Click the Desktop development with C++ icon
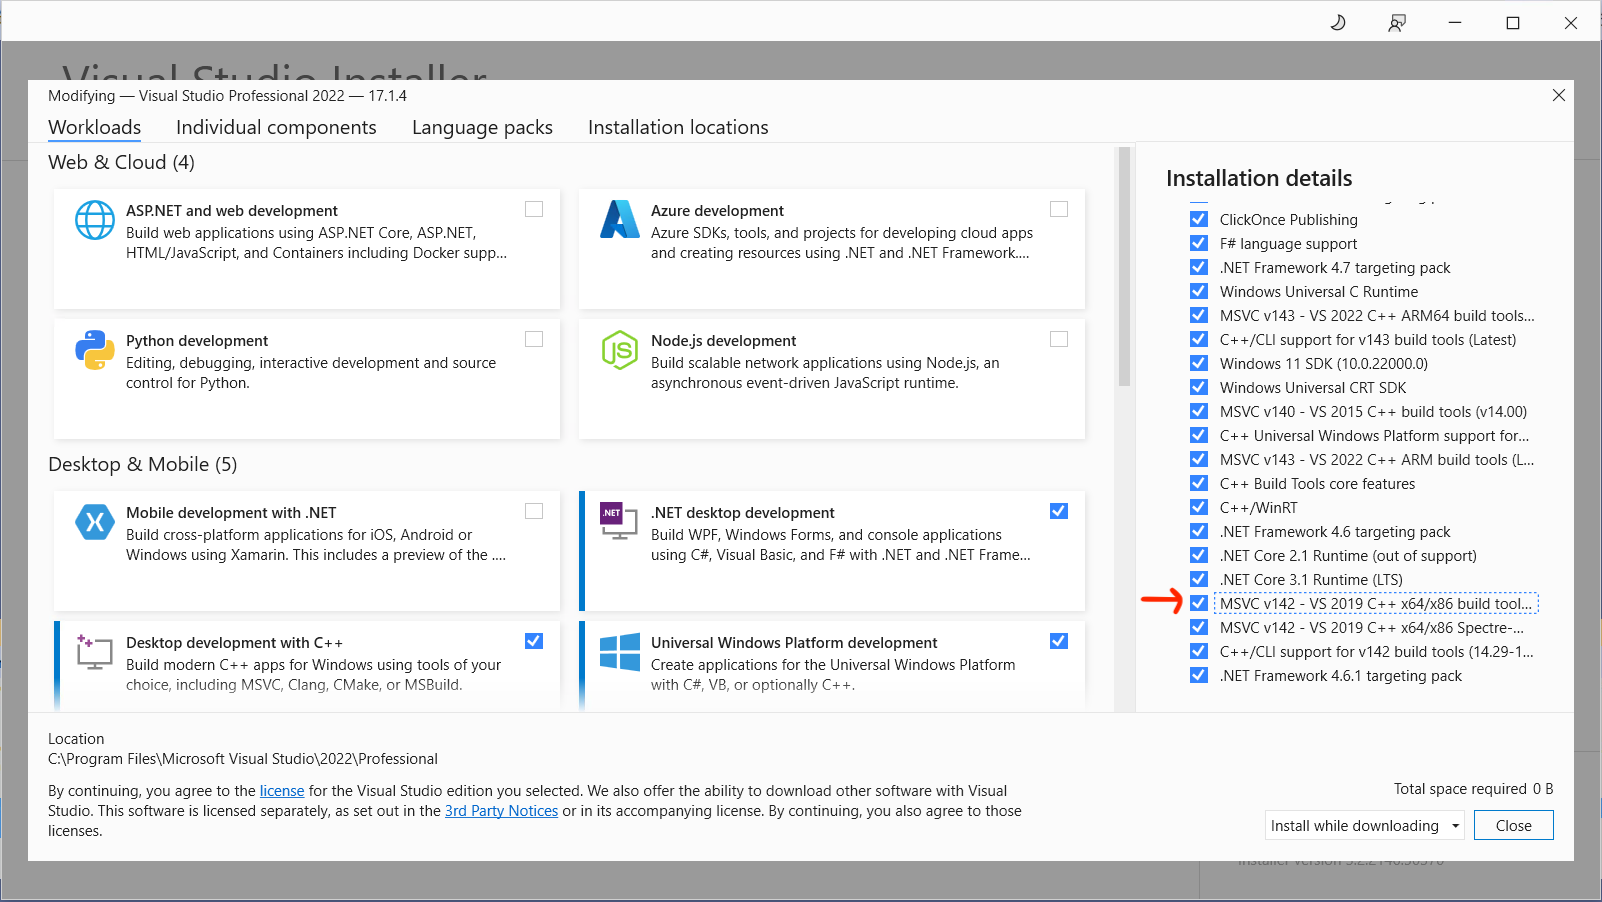 (x=95, y=652)
